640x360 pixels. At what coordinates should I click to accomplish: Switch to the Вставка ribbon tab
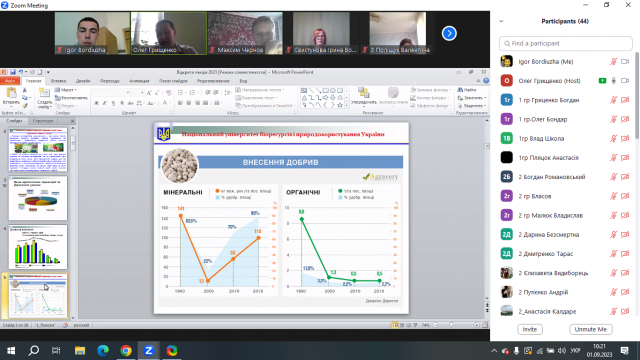58,81
